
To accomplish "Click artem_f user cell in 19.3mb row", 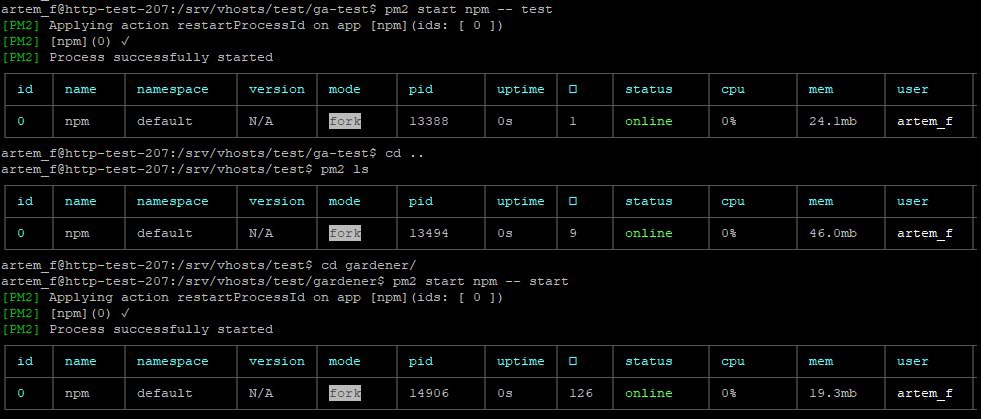I will (x=924, y=393).
